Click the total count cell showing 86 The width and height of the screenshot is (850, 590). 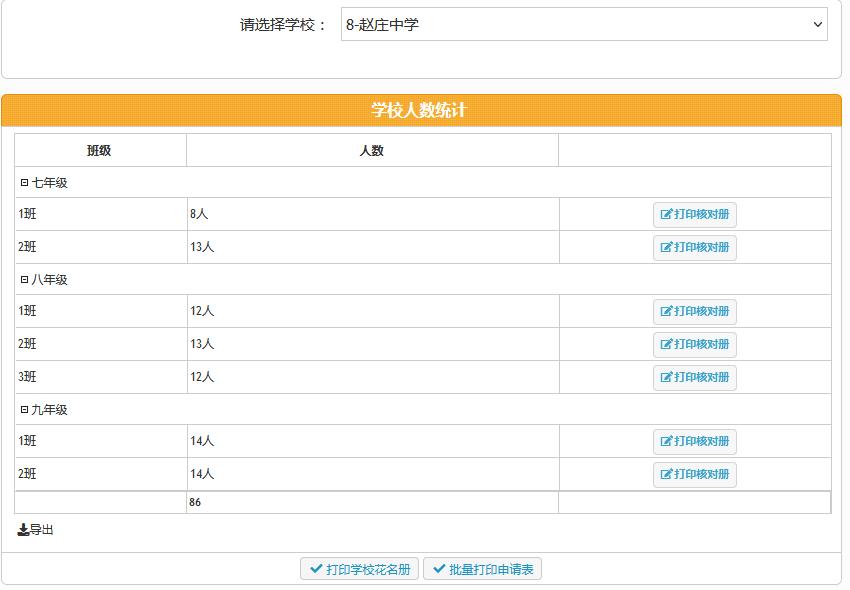point(372,502)
